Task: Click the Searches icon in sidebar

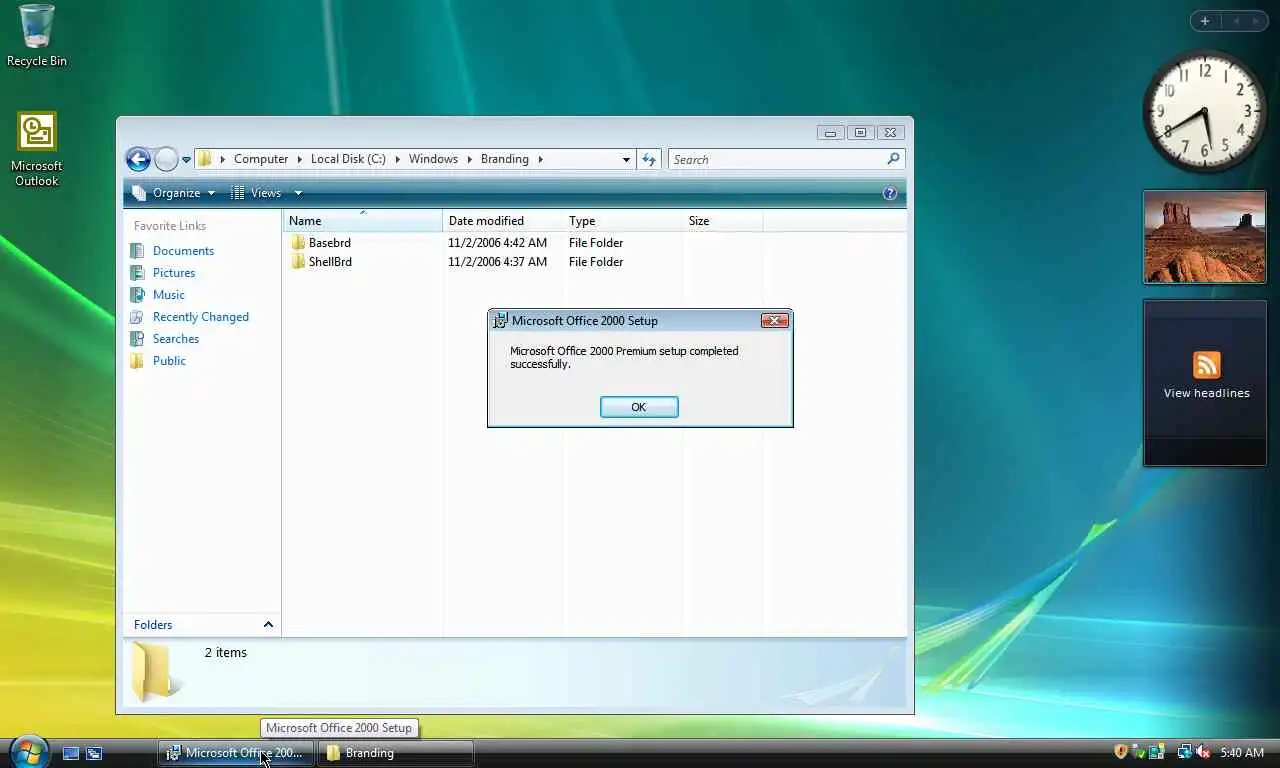Action: [138, 339]
